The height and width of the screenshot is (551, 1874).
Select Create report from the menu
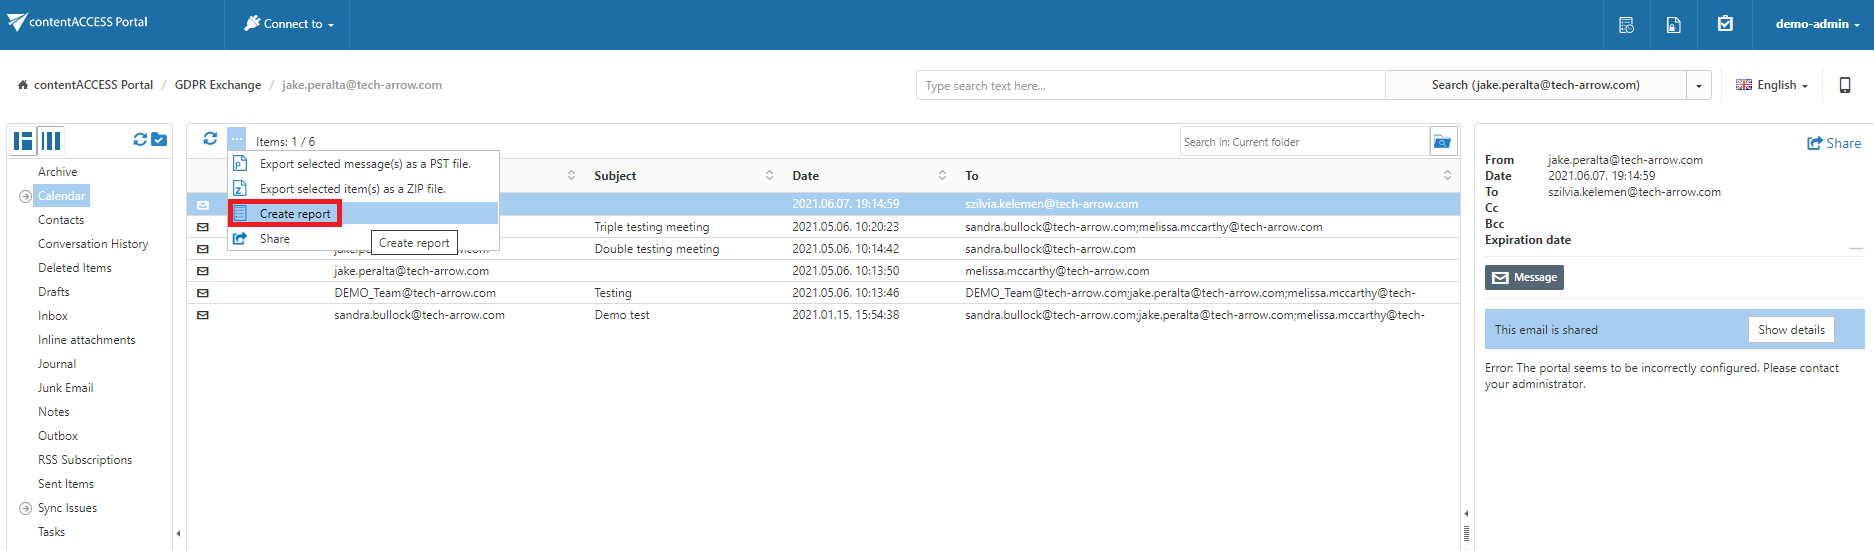pos(295,214)
